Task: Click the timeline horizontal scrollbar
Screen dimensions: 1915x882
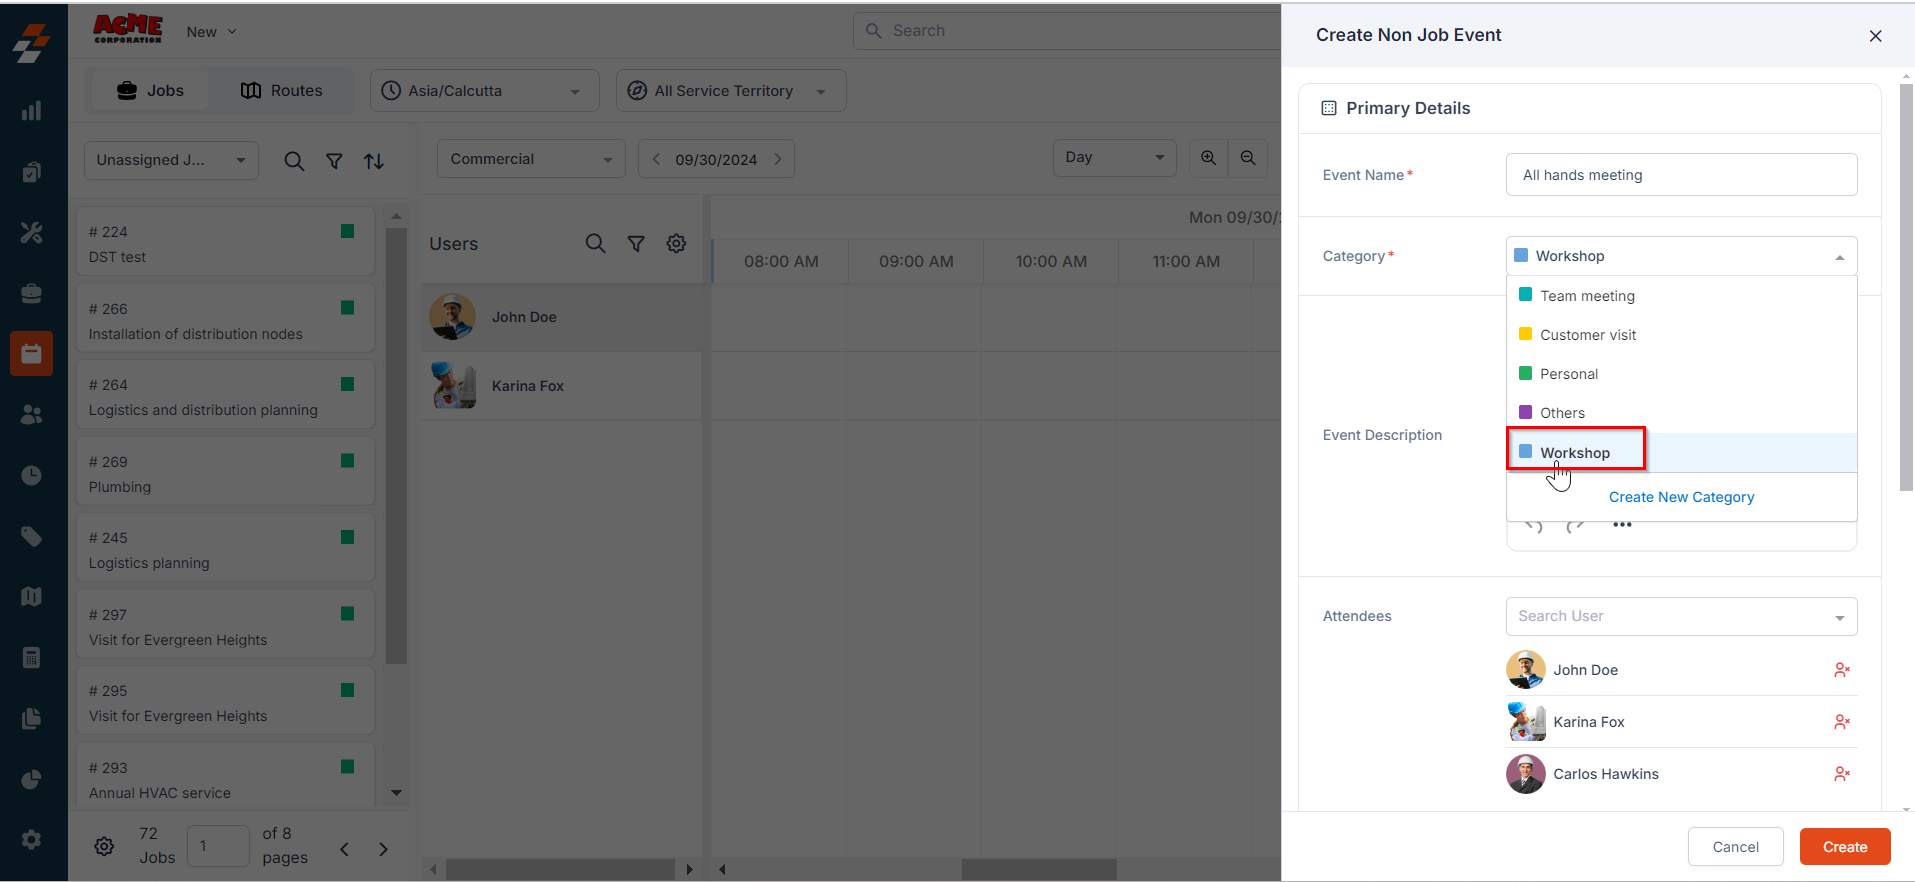Action: pos(1038,869)
